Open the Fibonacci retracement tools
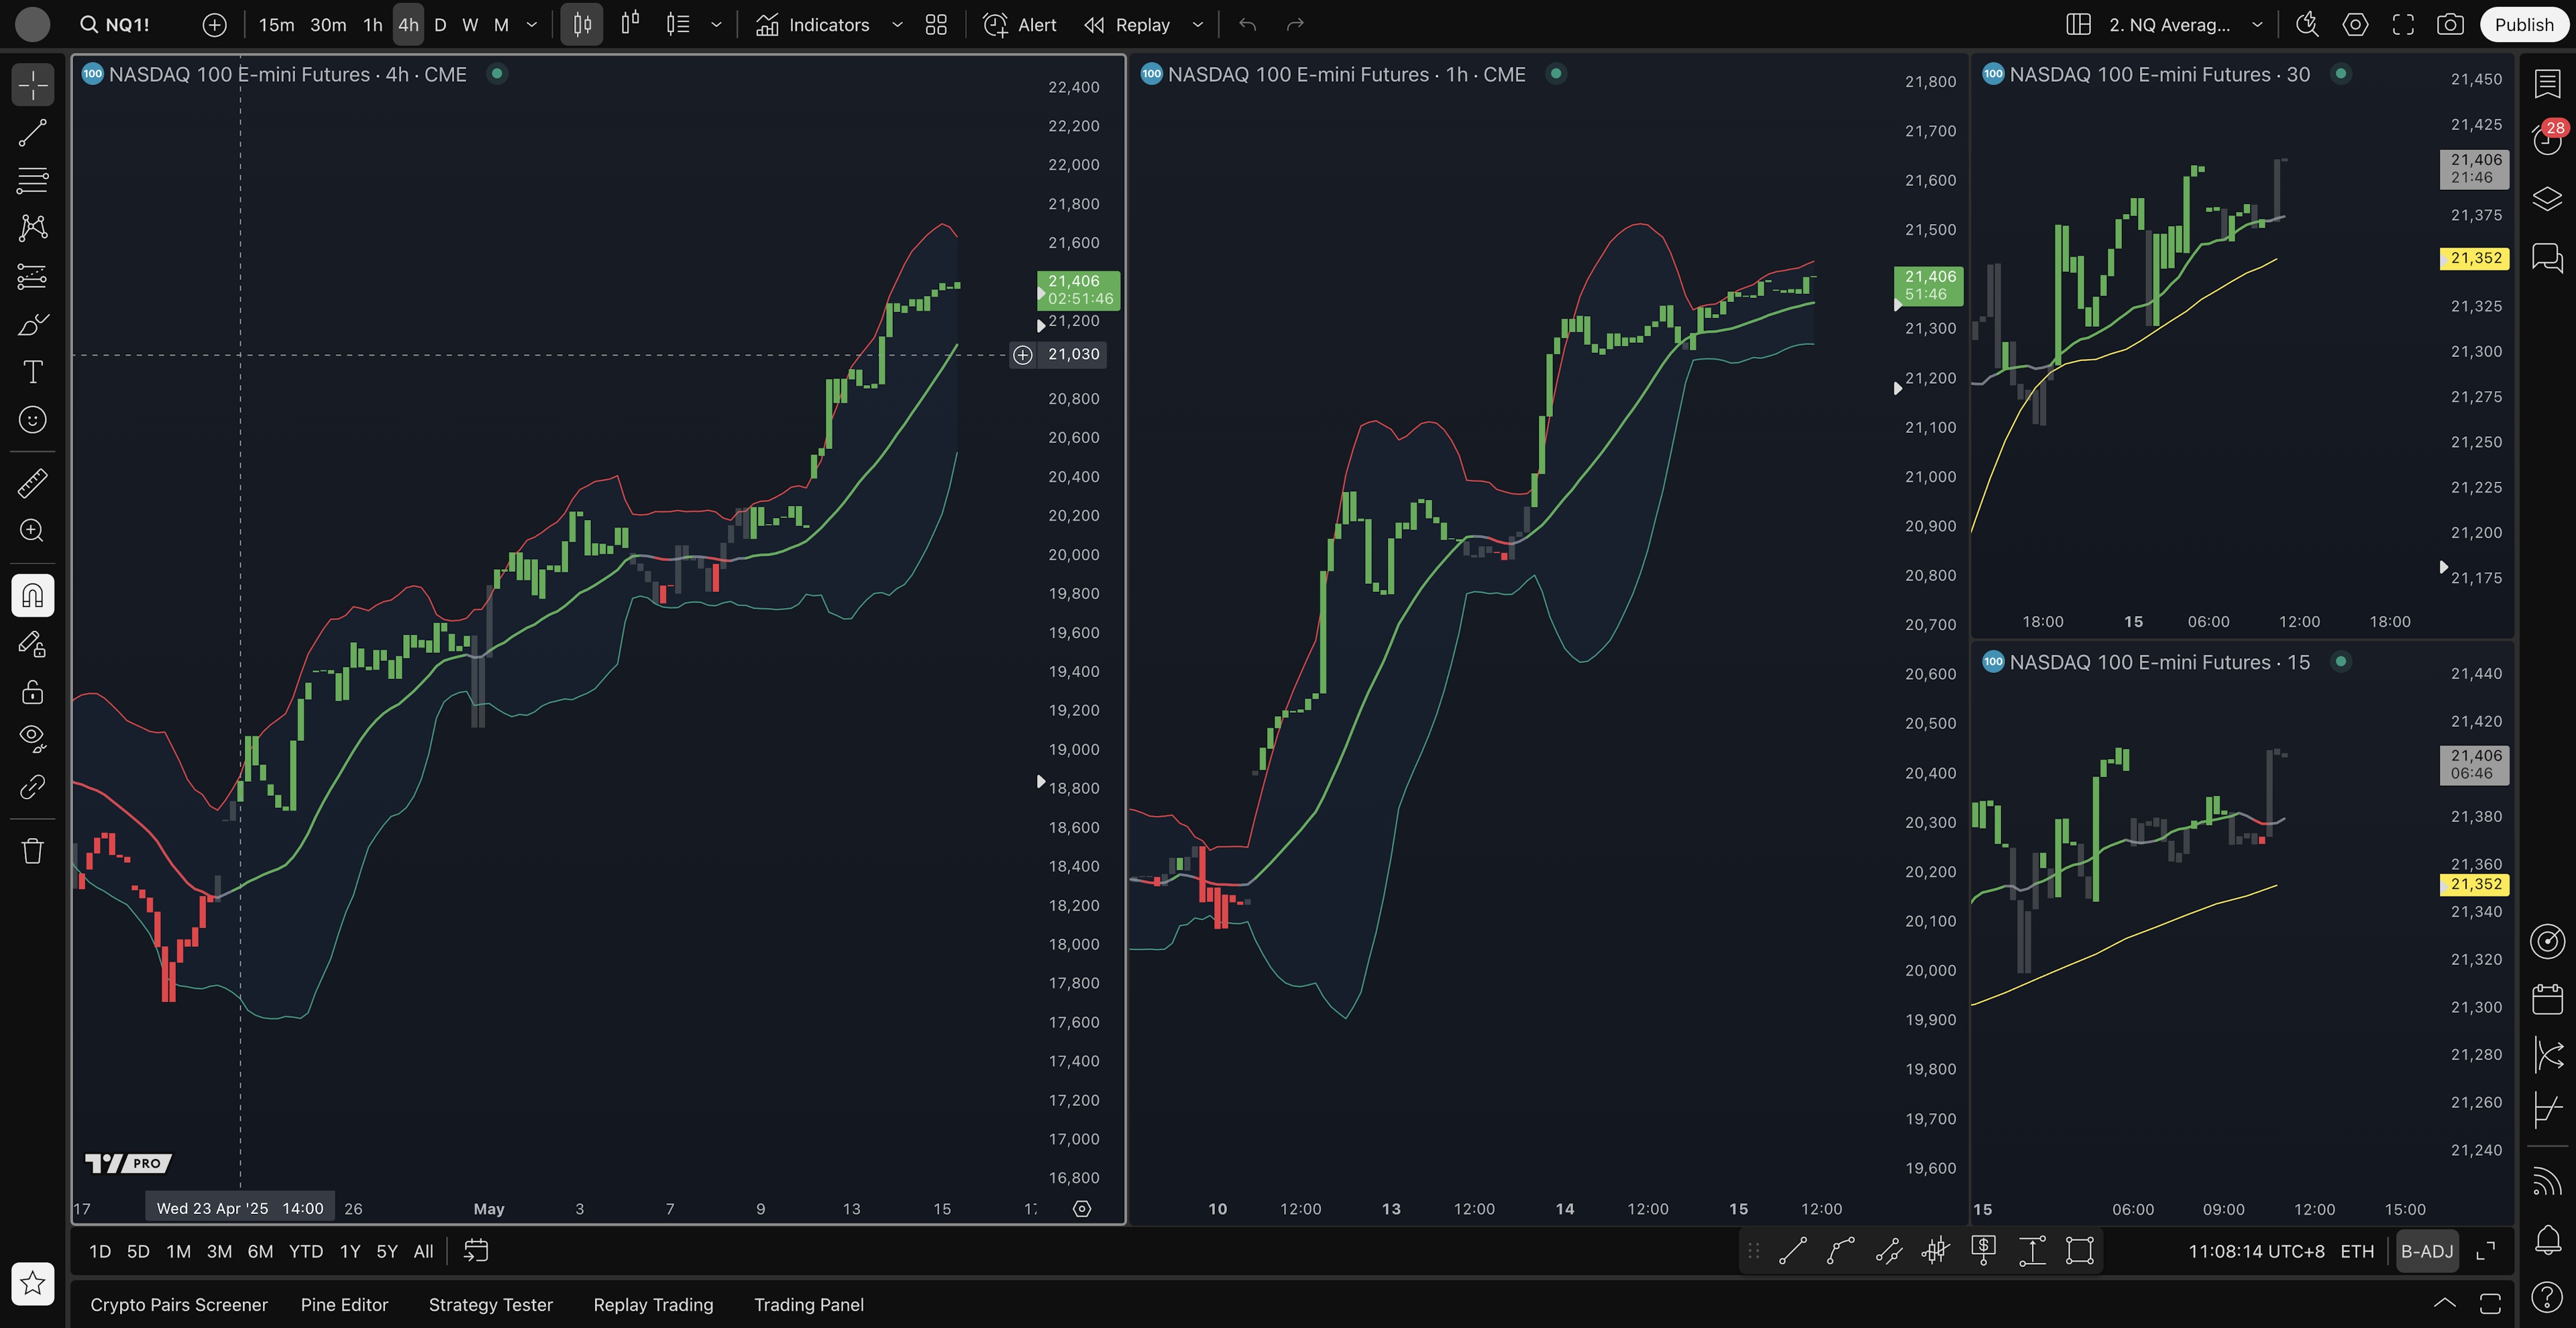 (x=32, y=181)
